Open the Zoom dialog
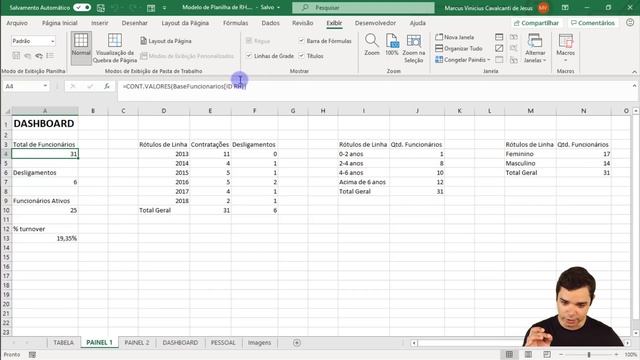640x360 pixels. coord(372,45)
